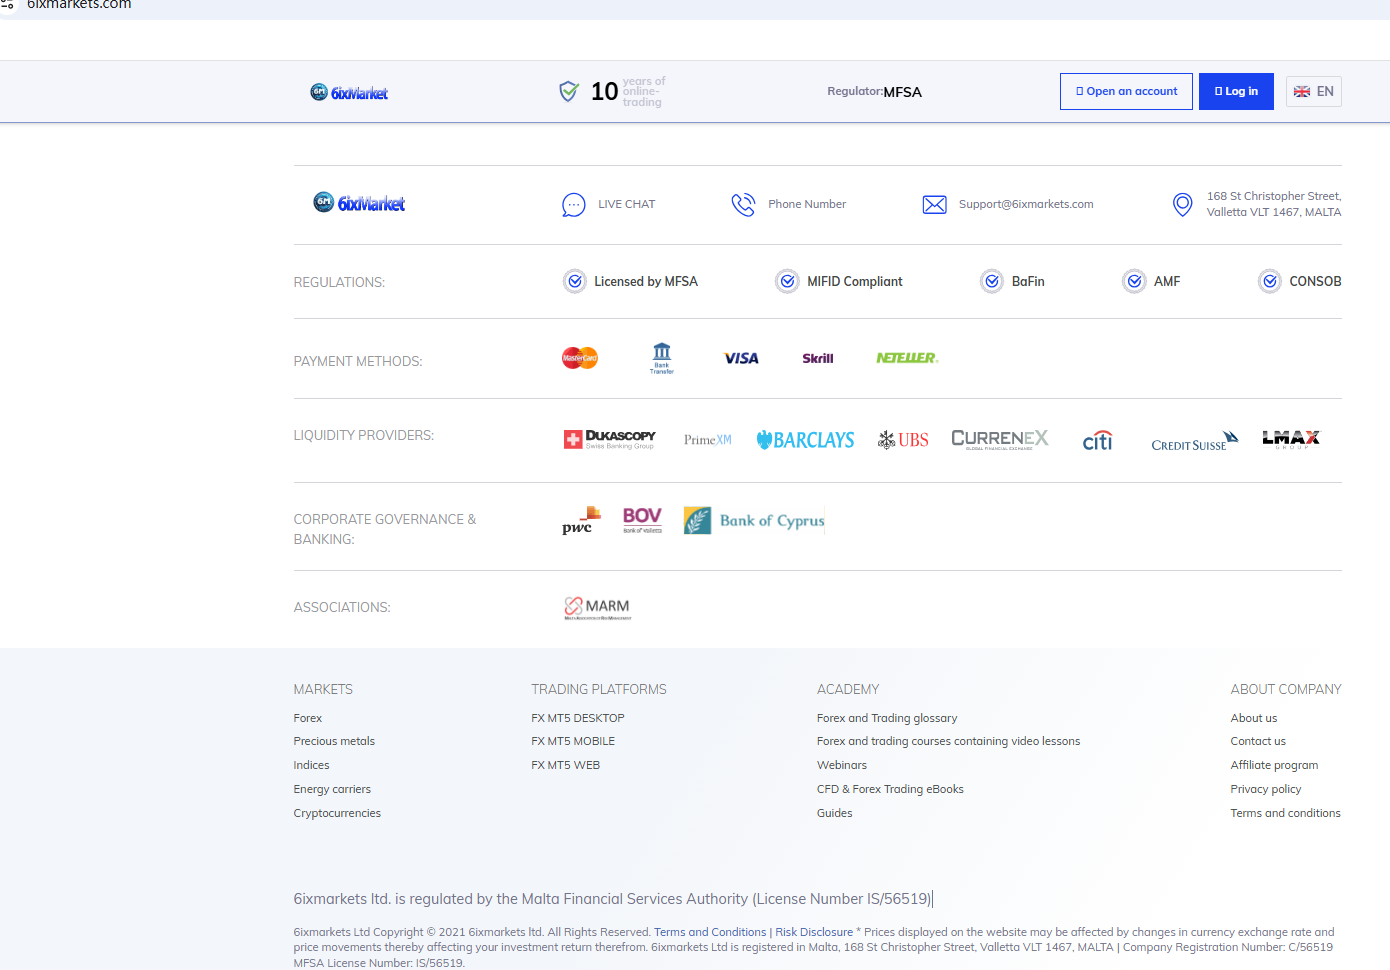Click the Risk Disclosure link

click(x=814, y=932)
